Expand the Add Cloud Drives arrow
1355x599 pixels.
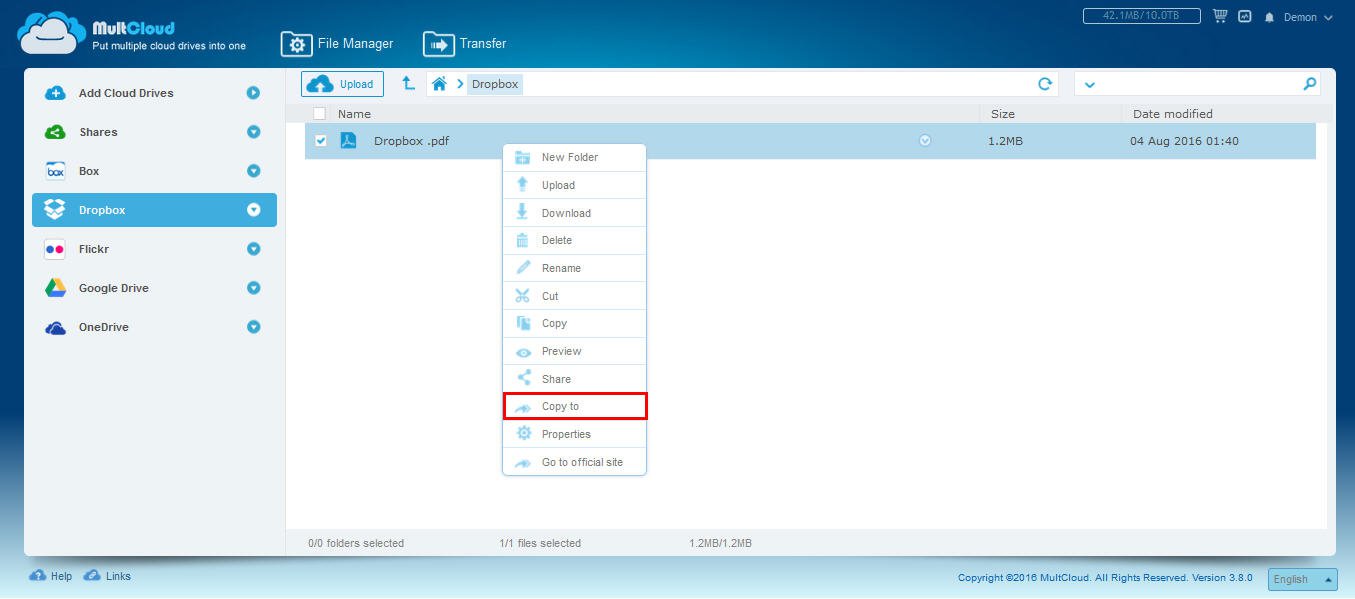[253, 93]
